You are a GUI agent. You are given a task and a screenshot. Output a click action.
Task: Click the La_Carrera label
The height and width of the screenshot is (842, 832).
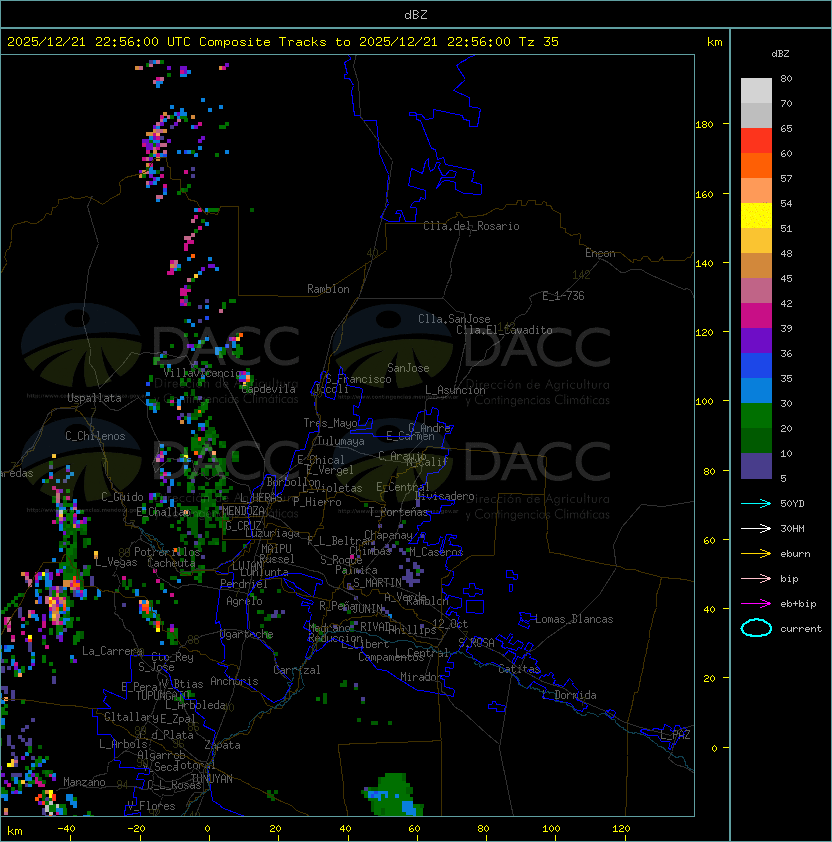(112, 651)
